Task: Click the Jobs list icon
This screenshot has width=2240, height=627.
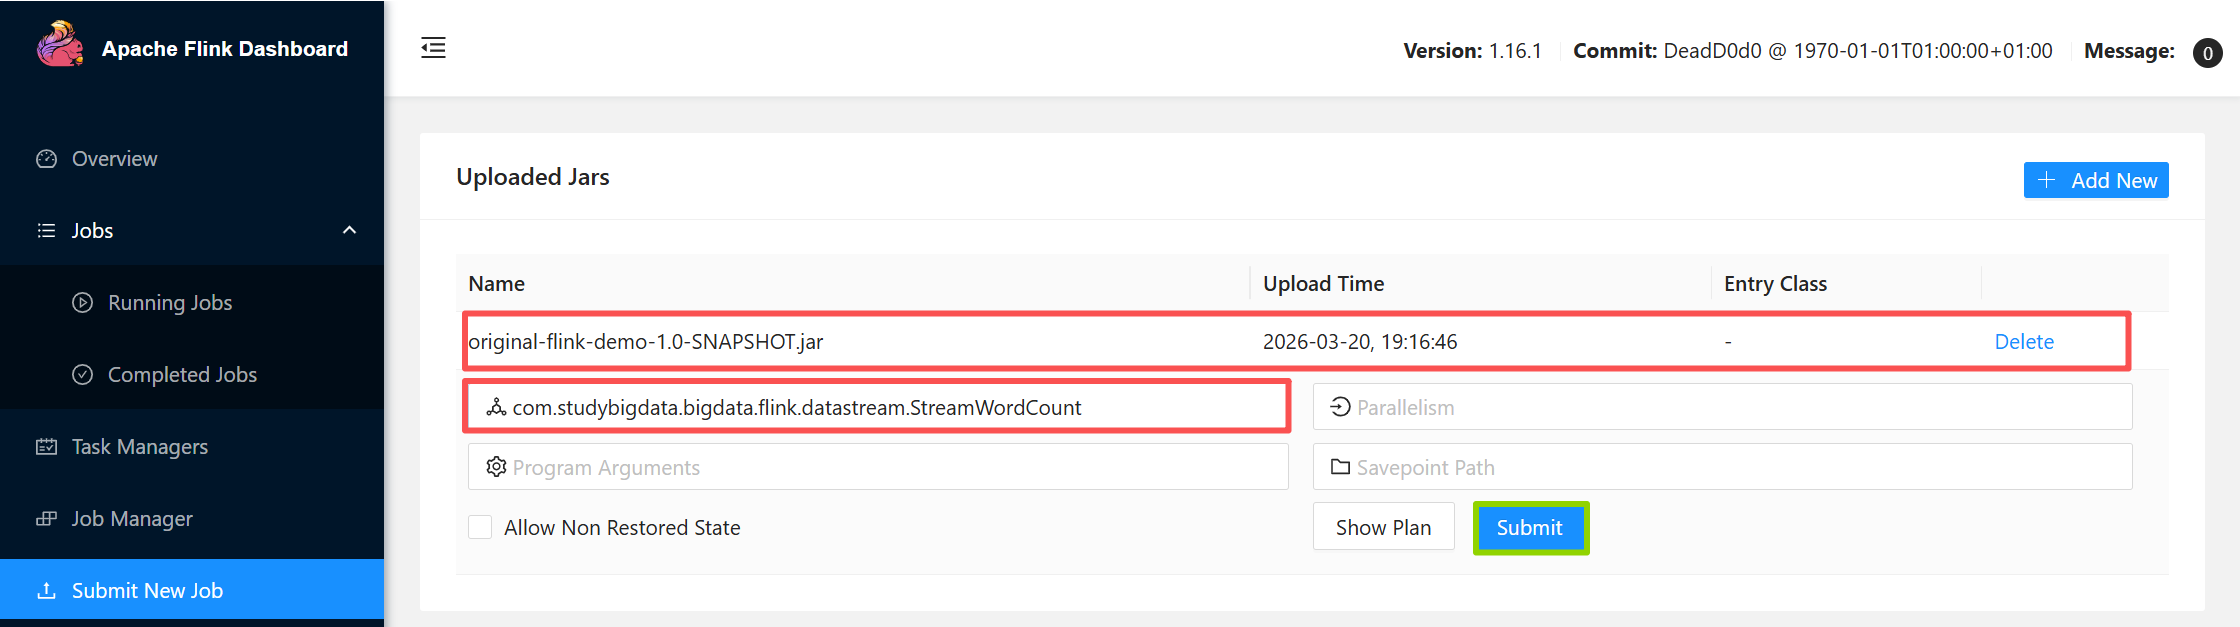Action: (47, 231)
